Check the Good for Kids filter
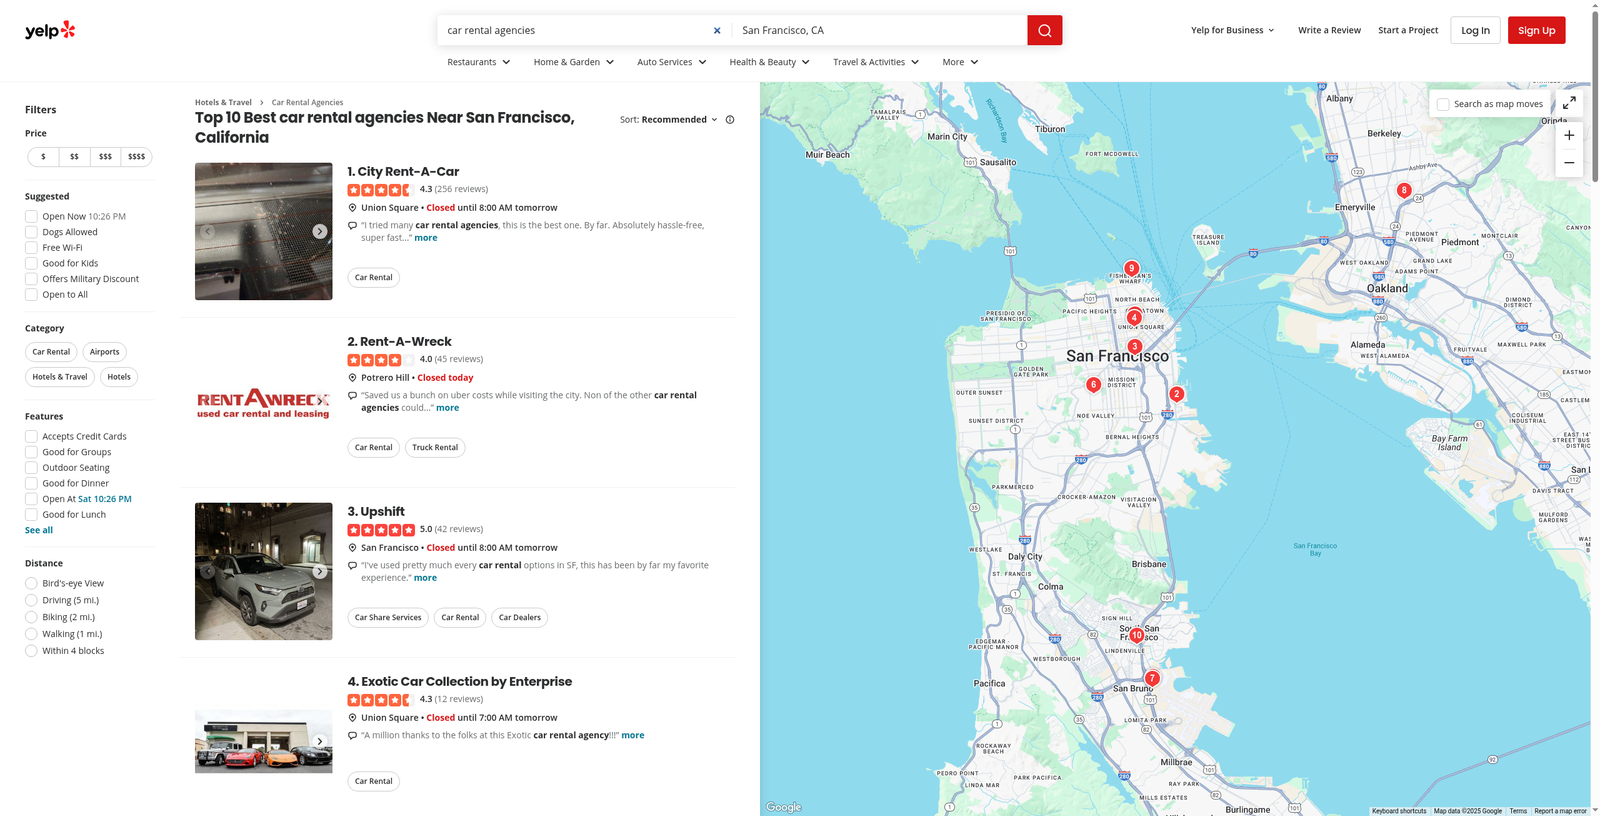 click(31, 263)
